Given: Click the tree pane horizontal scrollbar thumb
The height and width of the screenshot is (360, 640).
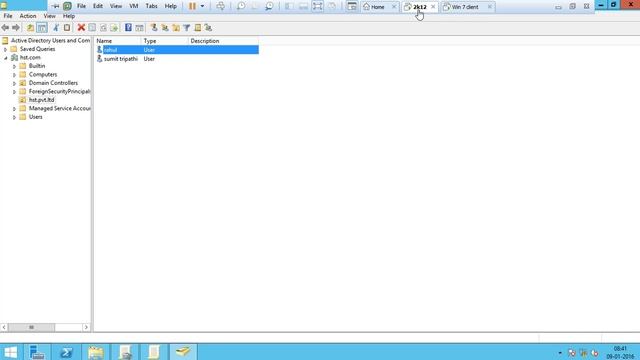Looking at the screenshot, I should 31,327.
